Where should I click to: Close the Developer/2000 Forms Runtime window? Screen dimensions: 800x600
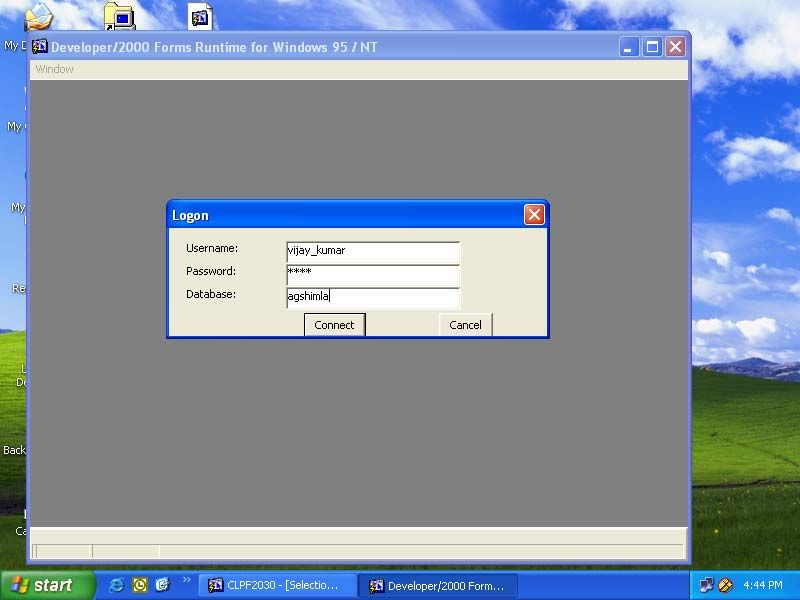tap(676, 47)
